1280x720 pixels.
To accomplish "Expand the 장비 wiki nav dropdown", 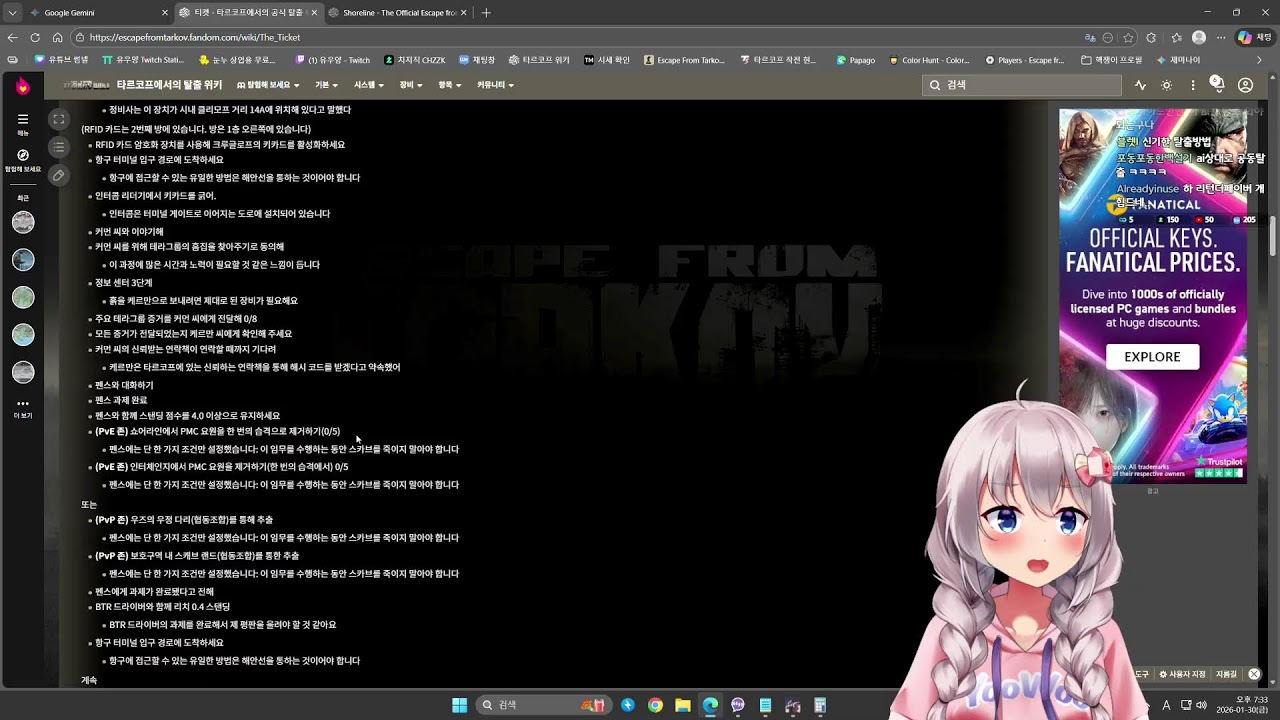I will click(410, 85).
